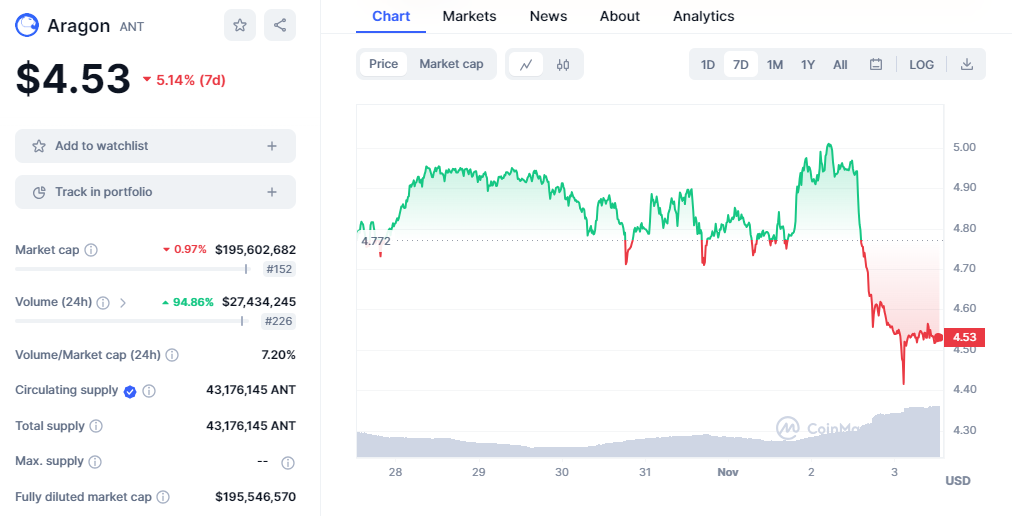The height and width of the screenshot is (516, 1012).
Task: Open Circulating supply info icon
Action: (x=149, y=391)
